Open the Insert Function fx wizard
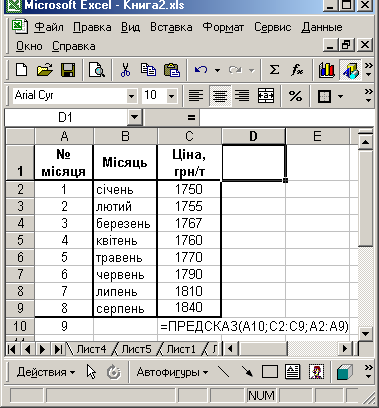Image resolution: width=379 pixels, height=408 pixels. [x=297, y=70]
